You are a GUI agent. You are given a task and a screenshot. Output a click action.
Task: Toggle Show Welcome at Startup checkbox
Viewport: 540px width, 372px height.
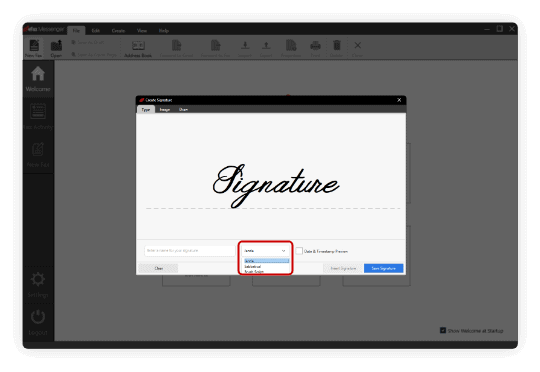coord(443,330)
